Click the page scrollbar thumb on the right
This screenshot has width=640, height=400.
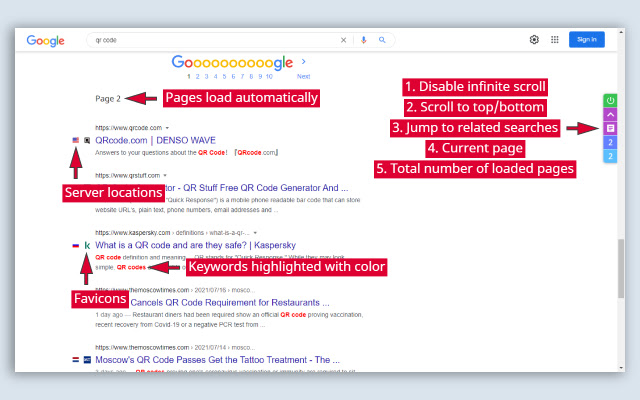(x=621, y=269)
